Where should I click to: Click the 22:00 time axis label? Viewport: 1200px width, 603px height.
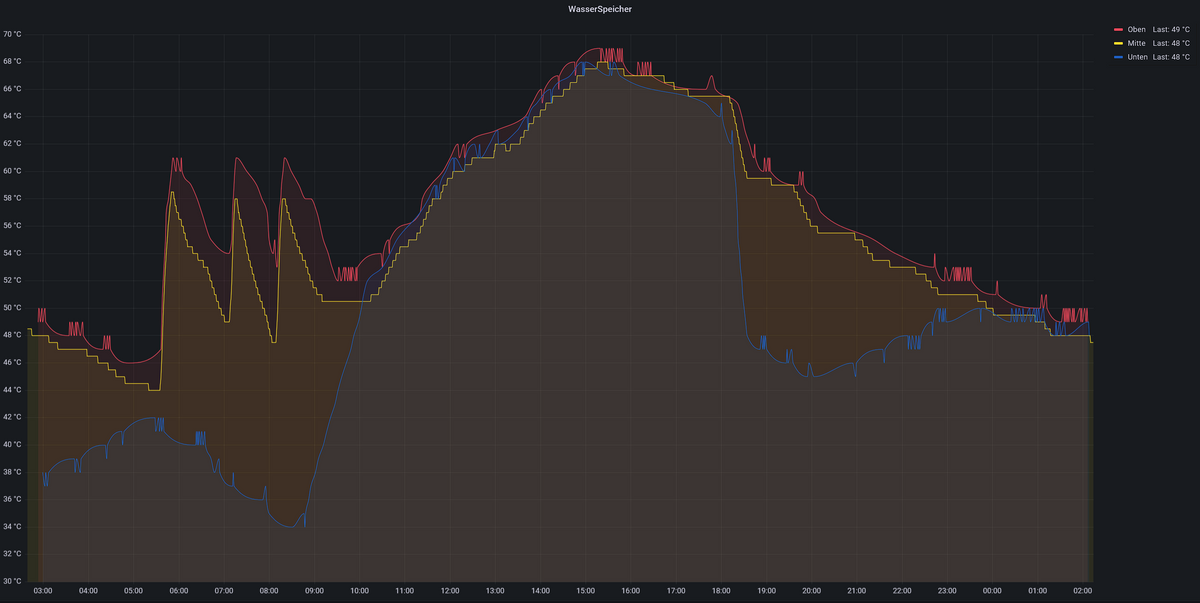902,591
